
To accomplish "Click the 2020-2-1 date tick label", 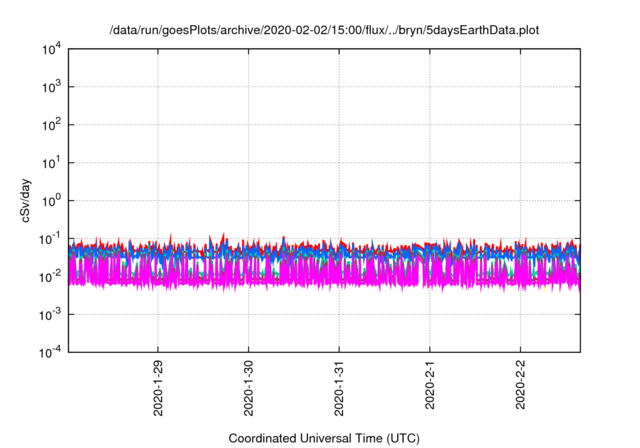I will 430,385.
